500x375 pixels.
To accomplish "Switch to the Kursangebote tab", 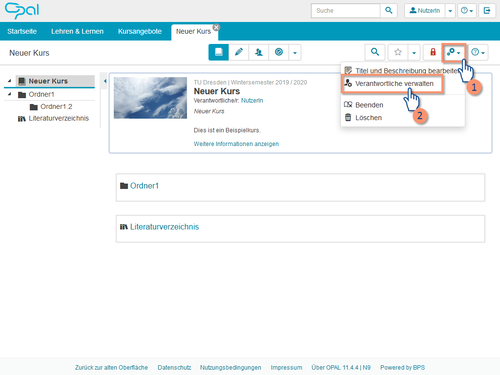I will point(140,31).
